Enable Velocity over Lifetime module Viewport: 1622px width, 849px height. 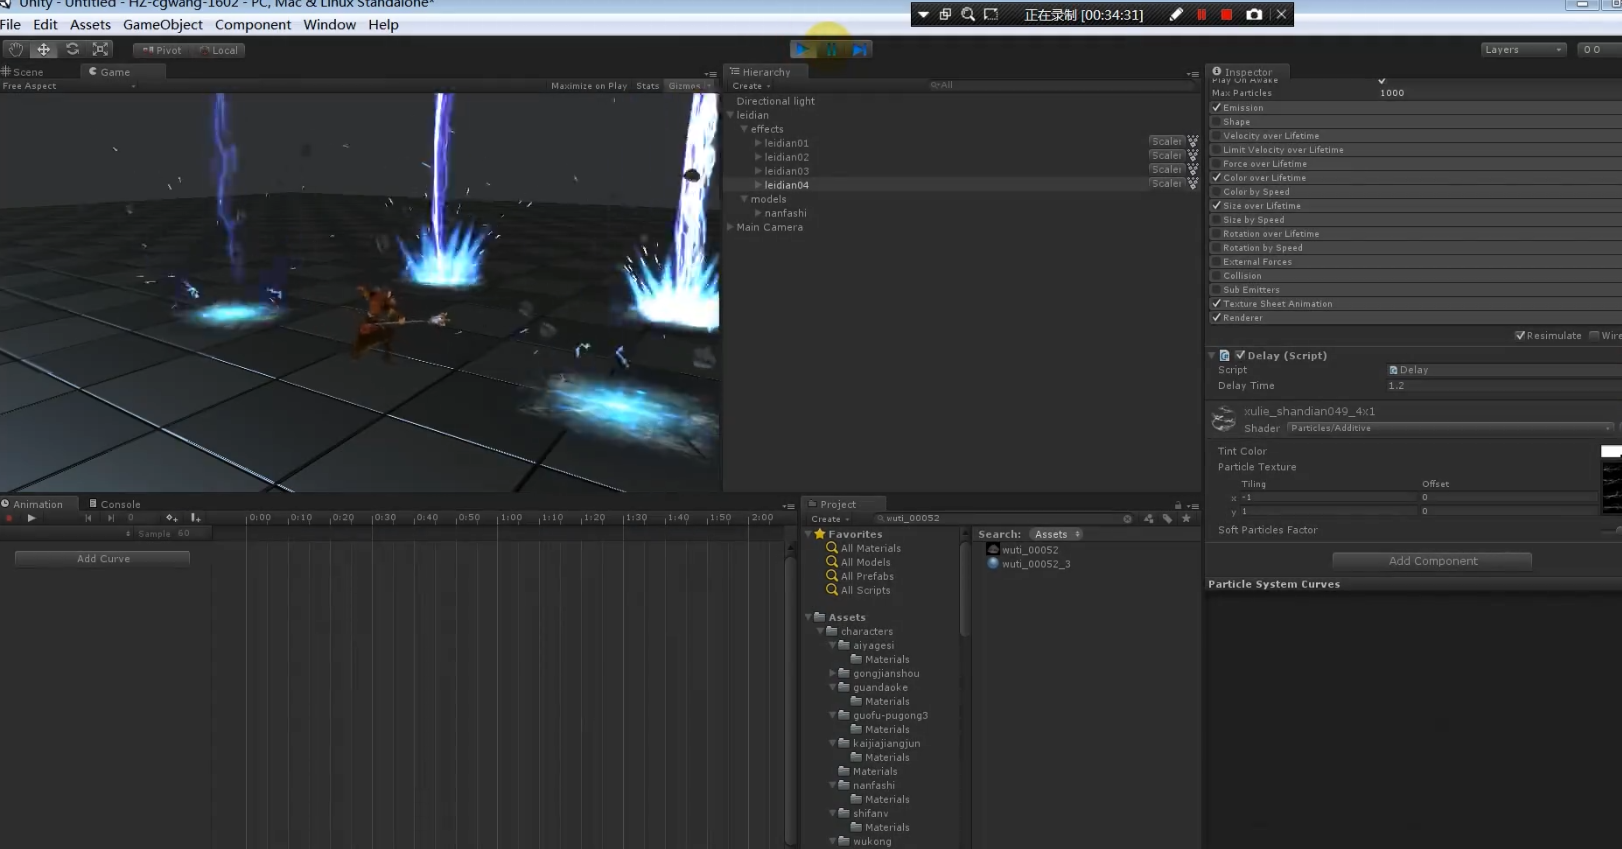pyautogui.click(x=1217, y=136)
